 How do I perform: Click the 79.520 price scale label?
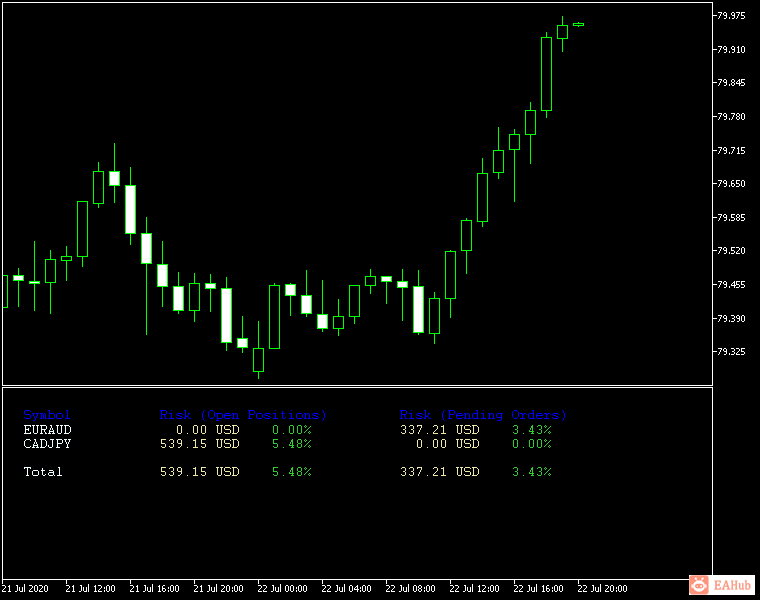point(731,251)
